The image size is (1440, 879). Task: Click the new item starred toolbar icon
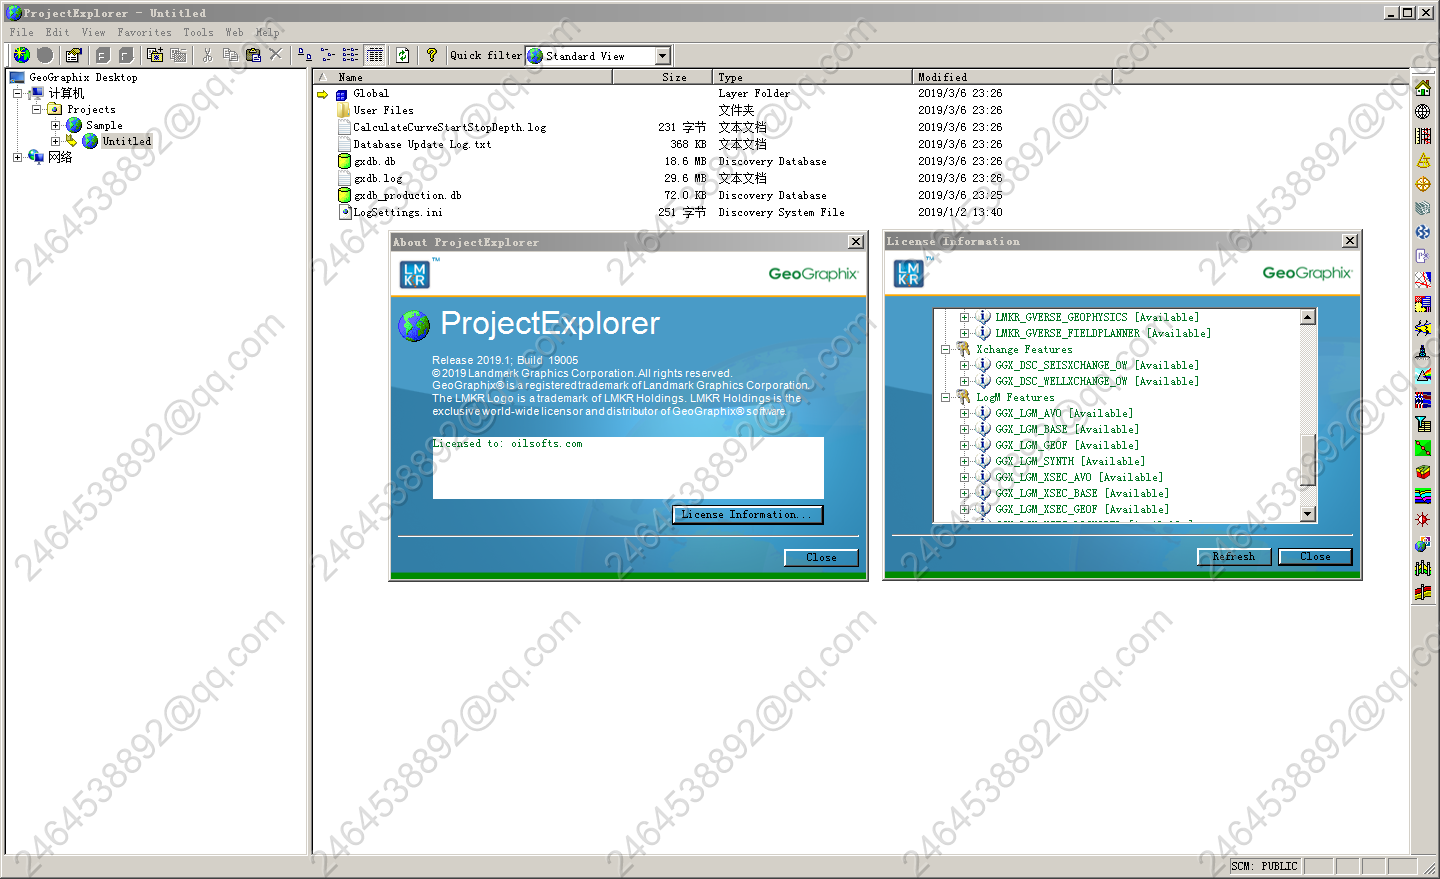coord(154,55)
